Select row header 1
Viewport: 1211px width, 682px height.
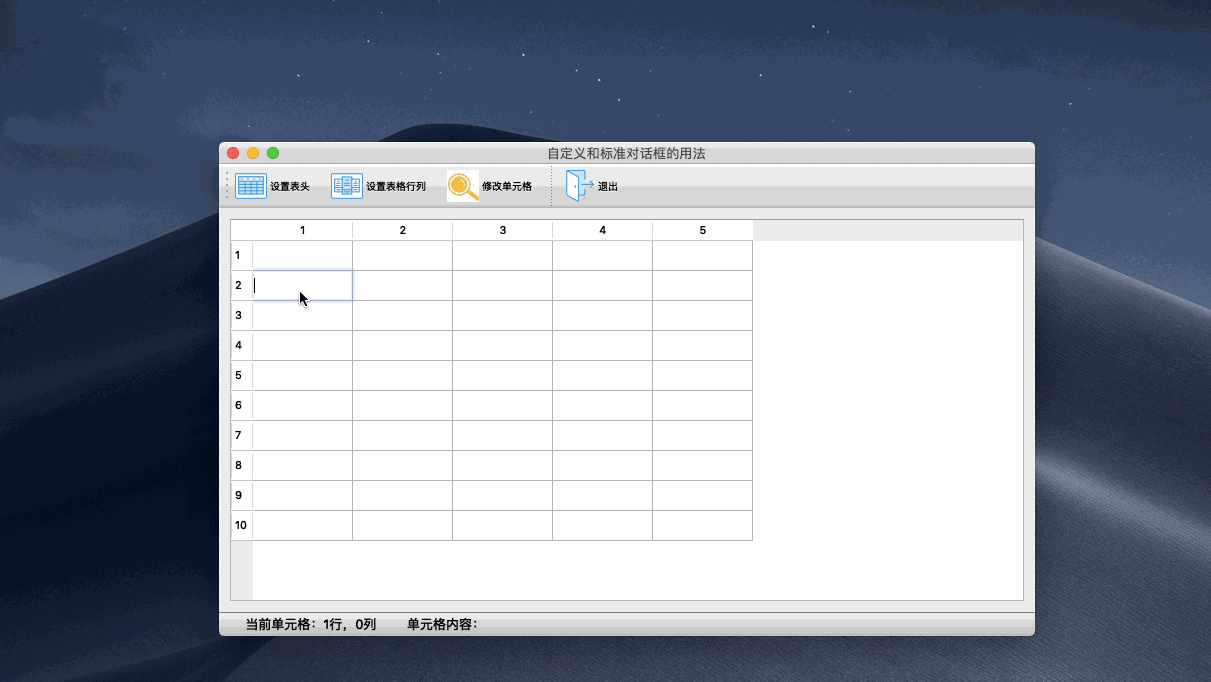pyautogui.click(x=242, y=255)
